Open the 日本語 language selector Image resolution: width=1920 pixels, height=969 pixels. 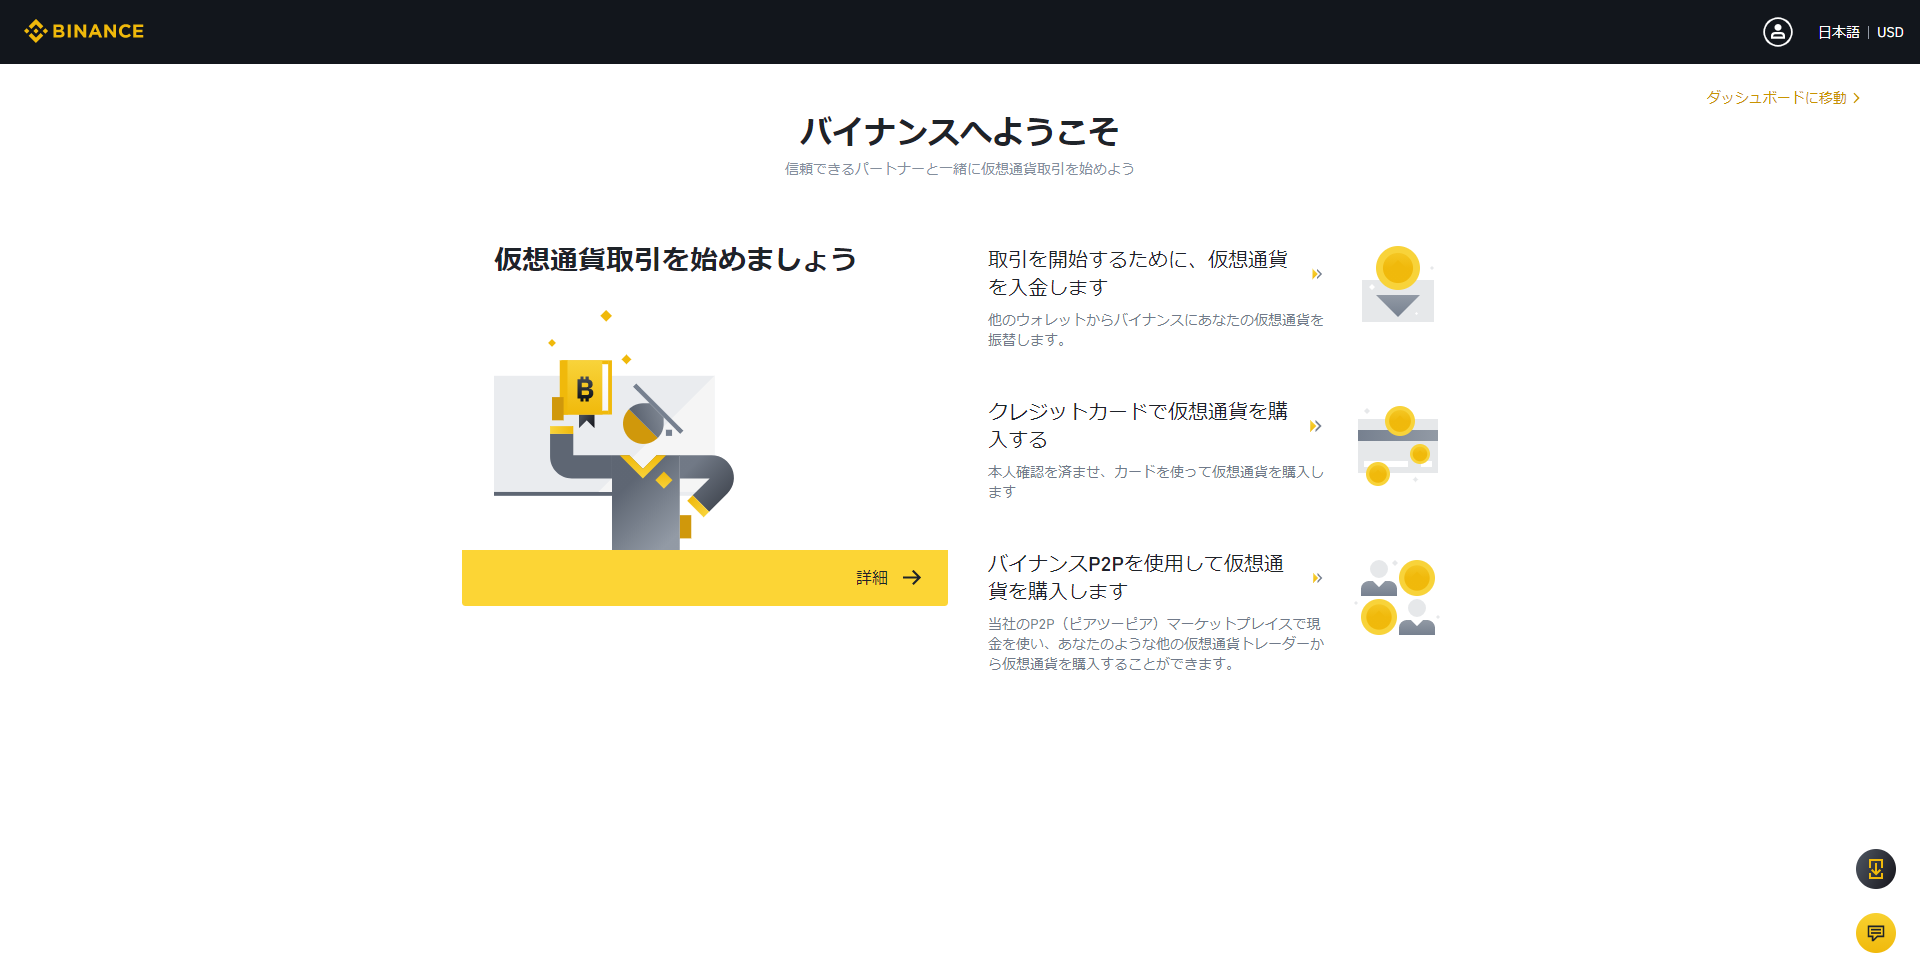(1838, 32)
